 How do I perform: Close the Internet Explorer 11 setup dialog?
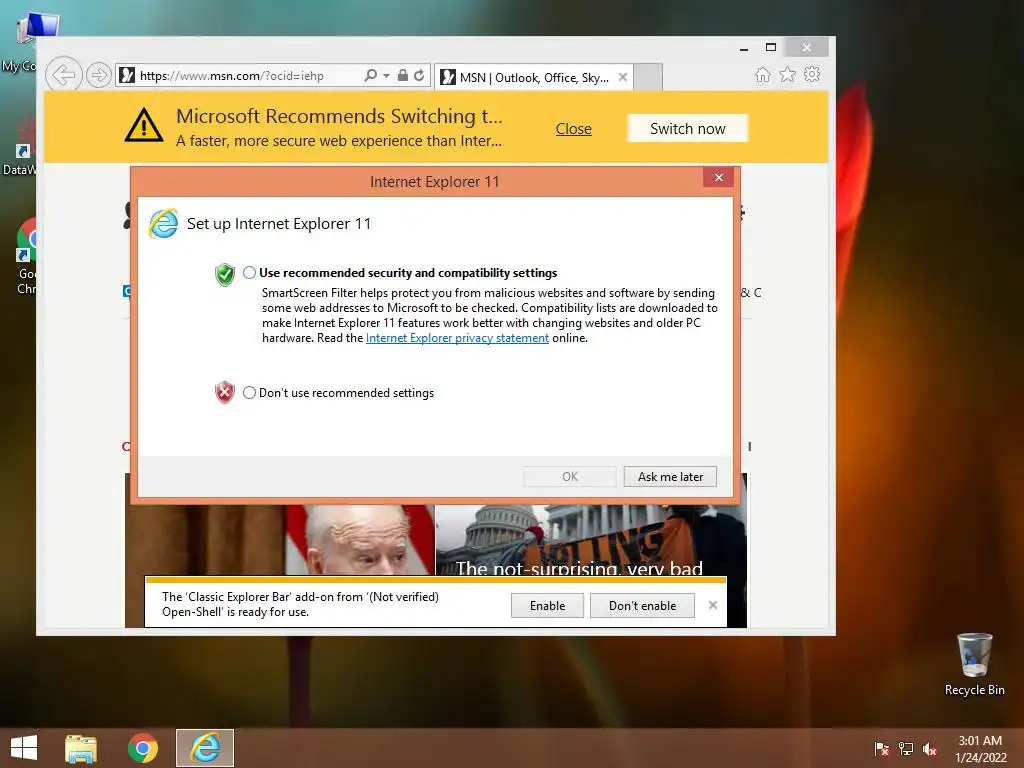pos(718,178)
